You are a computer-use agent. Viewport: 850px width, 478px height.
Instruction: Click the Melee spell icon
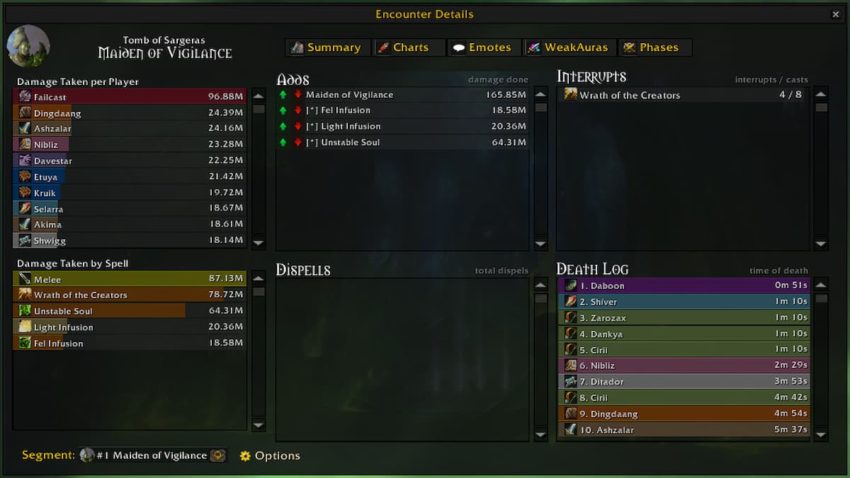point(25,279)
